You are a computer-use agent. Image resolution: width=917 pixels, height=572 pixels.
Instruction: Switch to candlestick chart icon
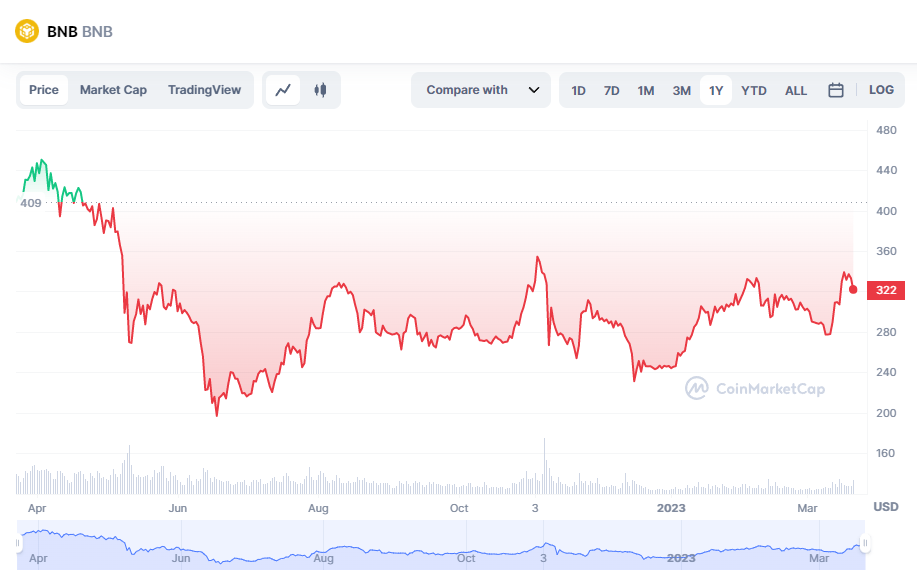coord(320,90)
